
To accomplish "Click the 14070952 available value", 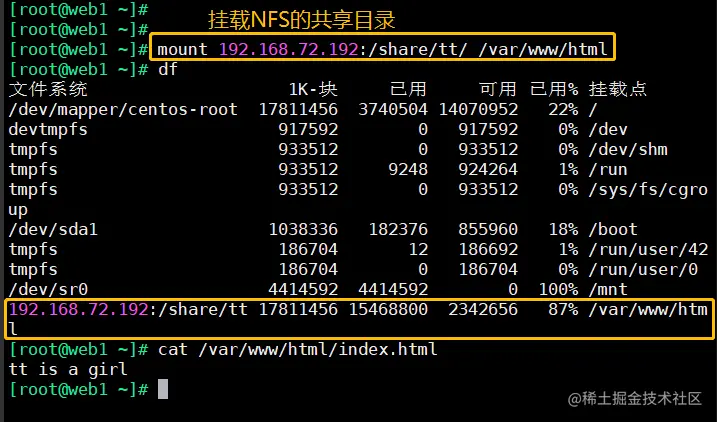I will 478,110.
